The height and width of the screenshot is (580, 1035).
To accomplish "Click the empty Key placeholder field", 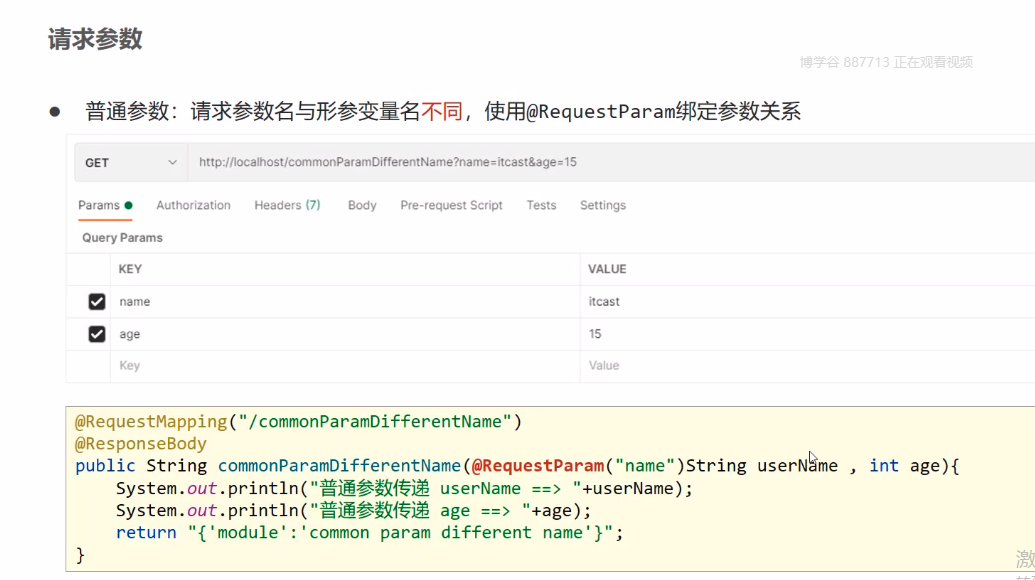I will point(340,366).
